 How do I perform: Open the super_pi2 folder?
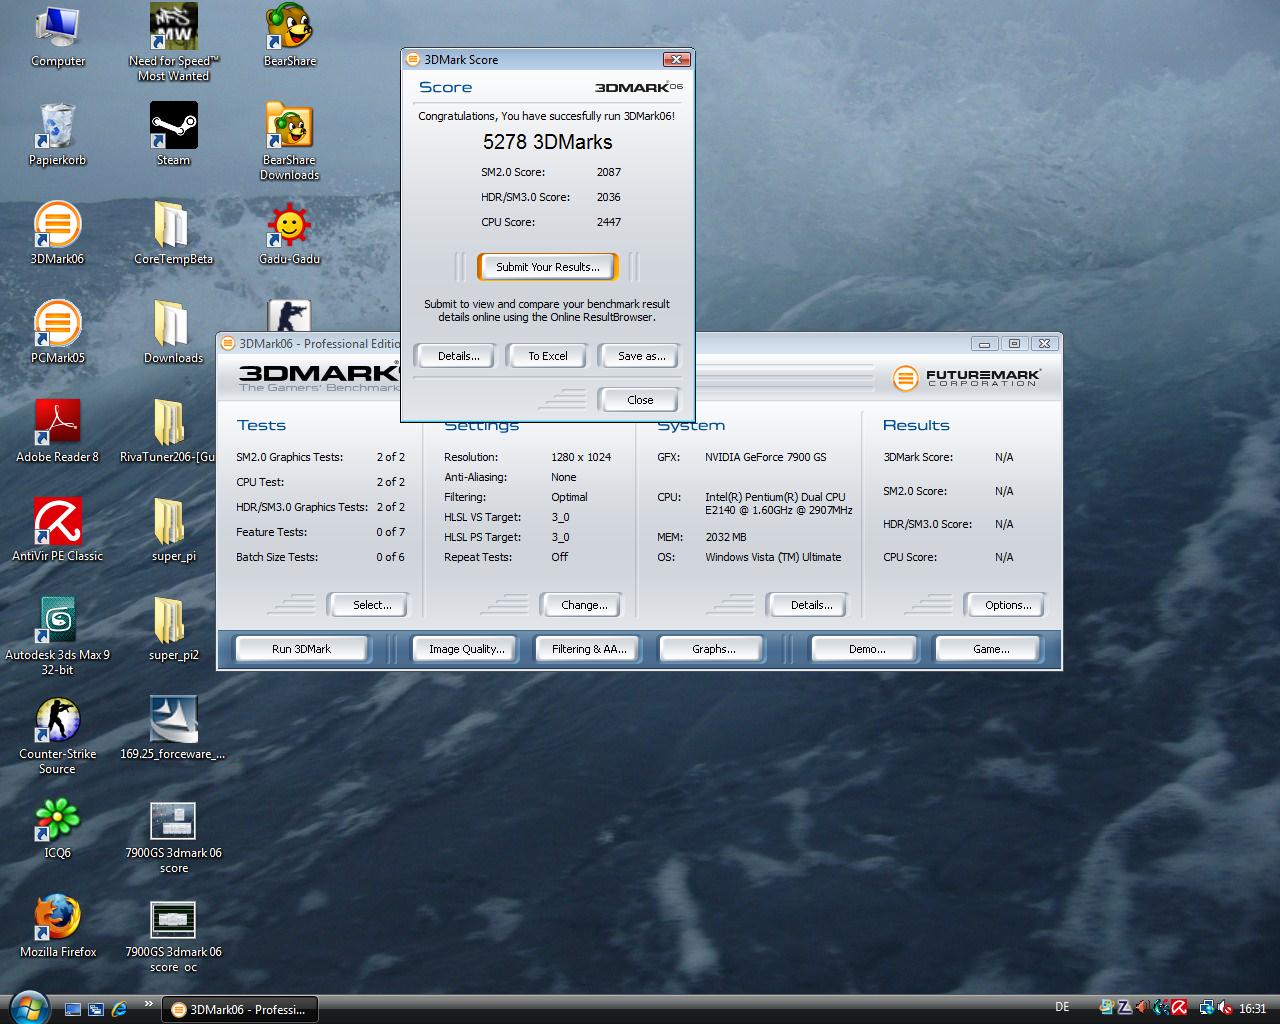pyautogui.click(x=173, y=630)
